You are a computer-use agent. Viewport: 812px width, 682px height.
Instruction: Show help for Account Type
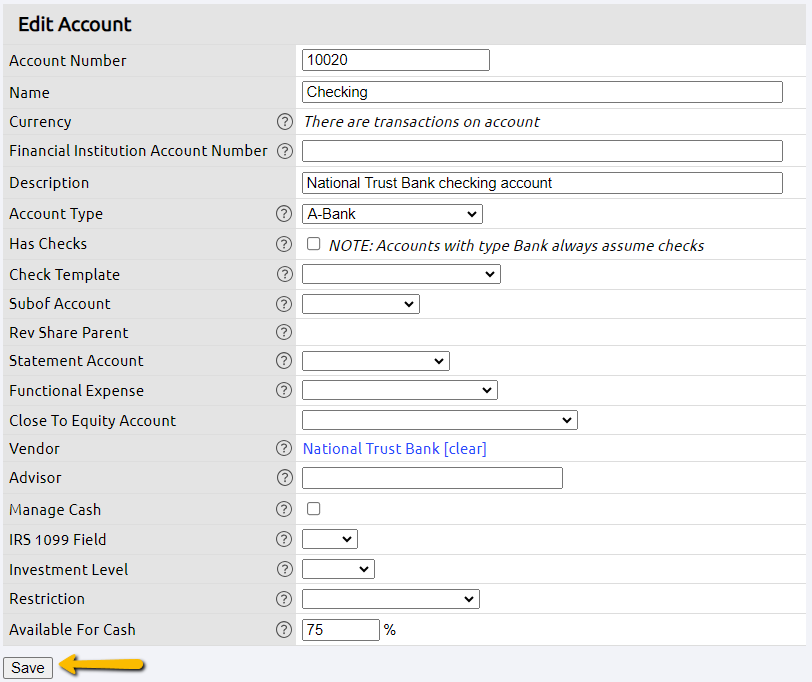tap(285, 214)
